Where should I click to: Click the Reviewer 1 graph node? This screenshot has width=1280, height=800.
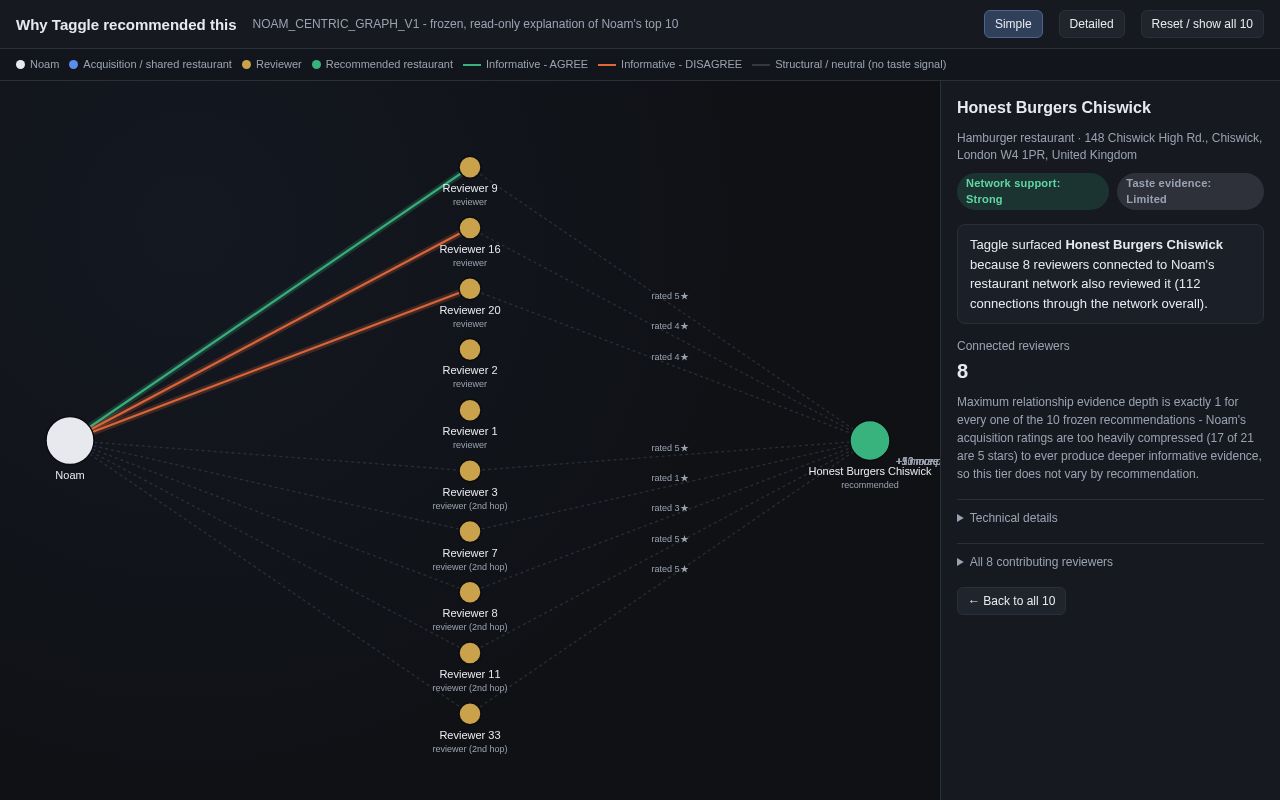(x=470, y=410)
